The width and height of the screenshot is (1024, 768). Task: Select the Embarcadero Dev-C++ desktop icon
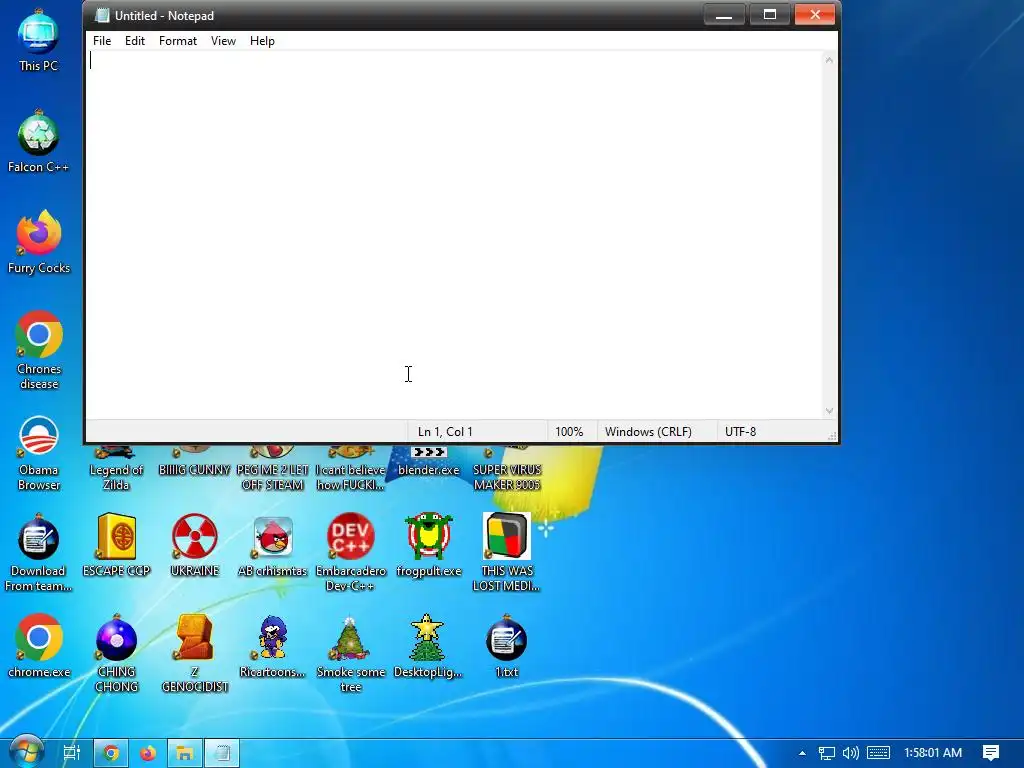[x=351, y=553]
